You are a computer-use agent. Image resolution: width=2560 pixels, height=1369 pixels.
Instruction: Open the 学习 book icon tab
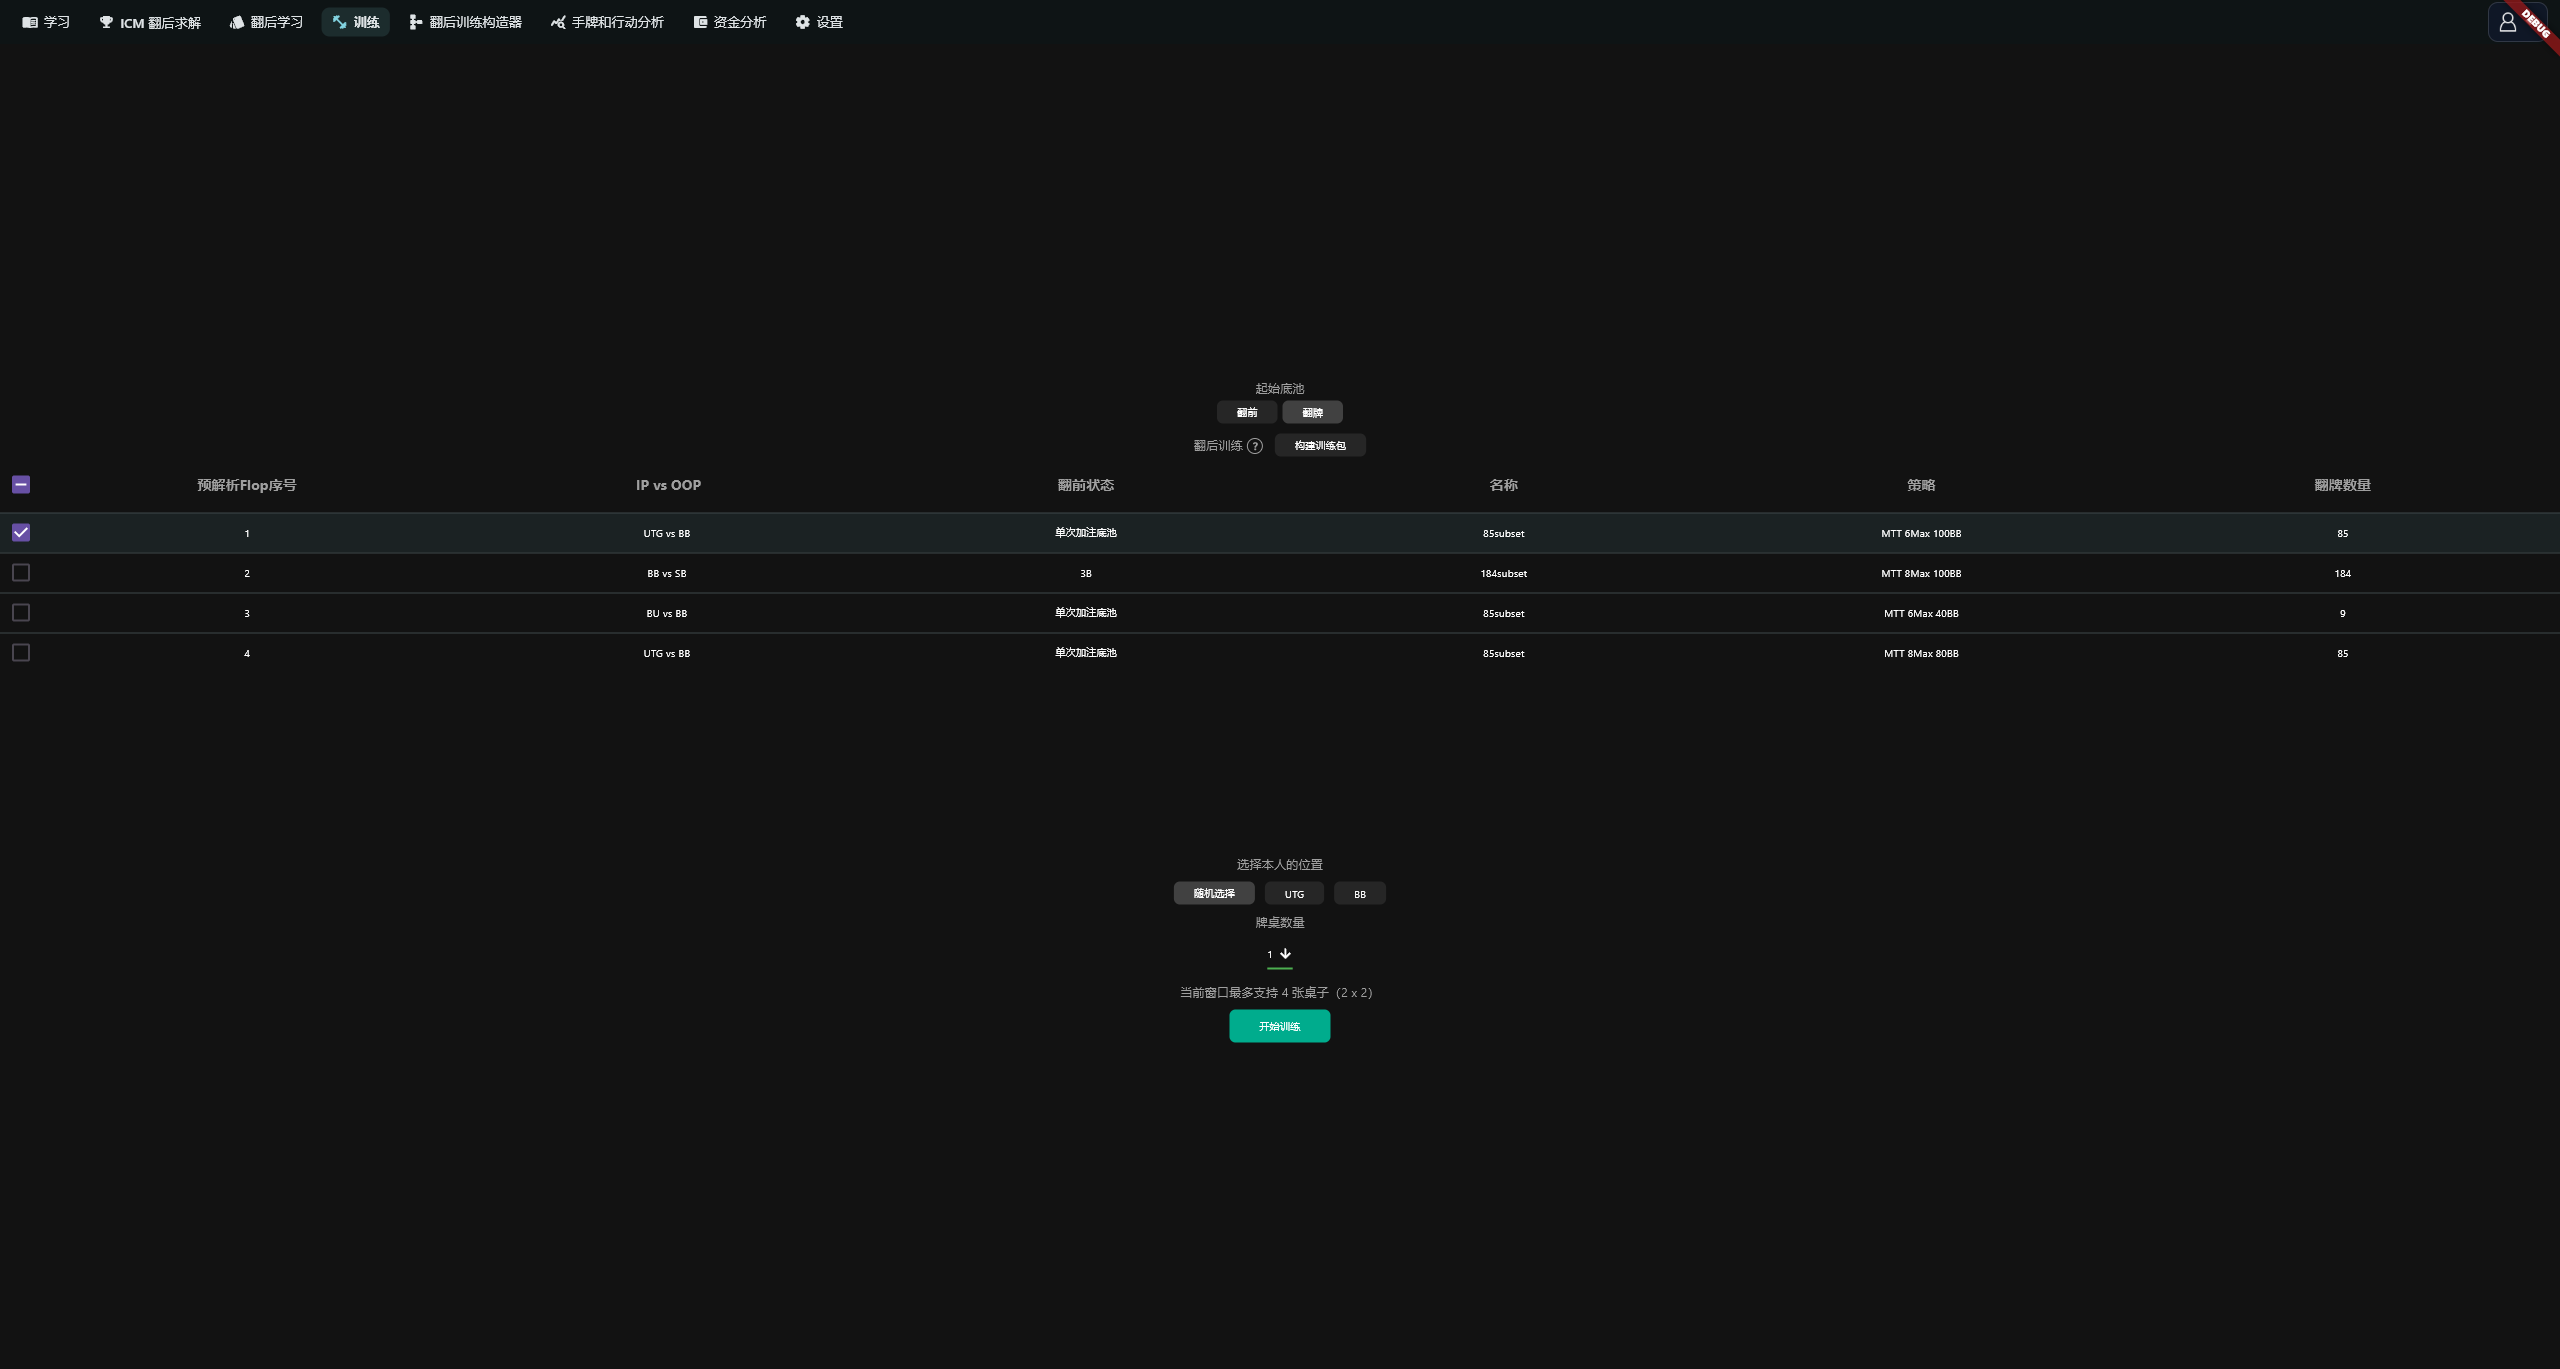point(46,22)
